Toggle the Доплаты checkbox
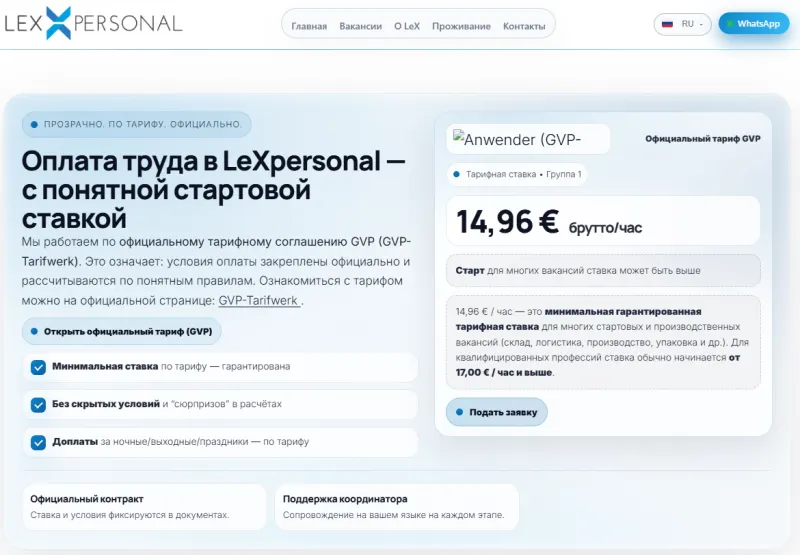The height and width of the screenshot is (555, 800). (38, 442)
